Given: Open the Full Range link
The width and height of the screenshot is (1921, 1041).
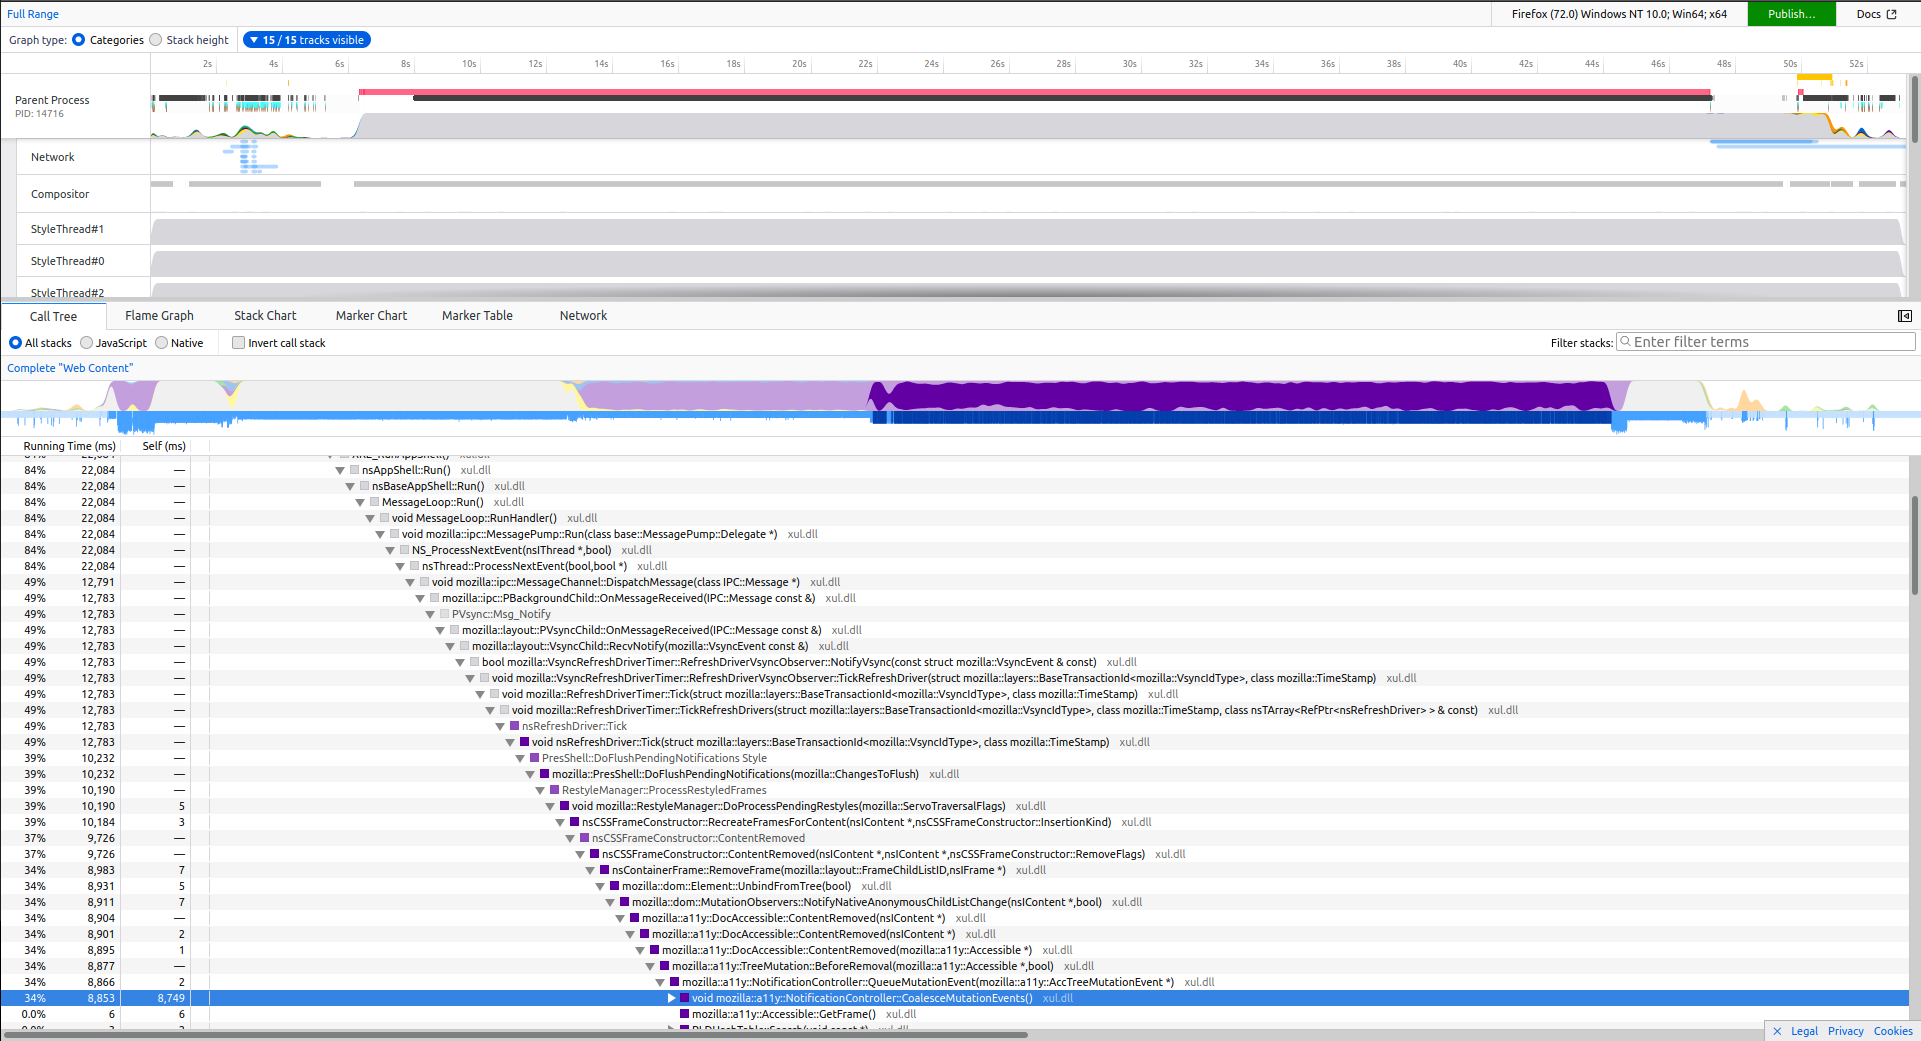Looking at the screenshot, I should tap(33, 13).
